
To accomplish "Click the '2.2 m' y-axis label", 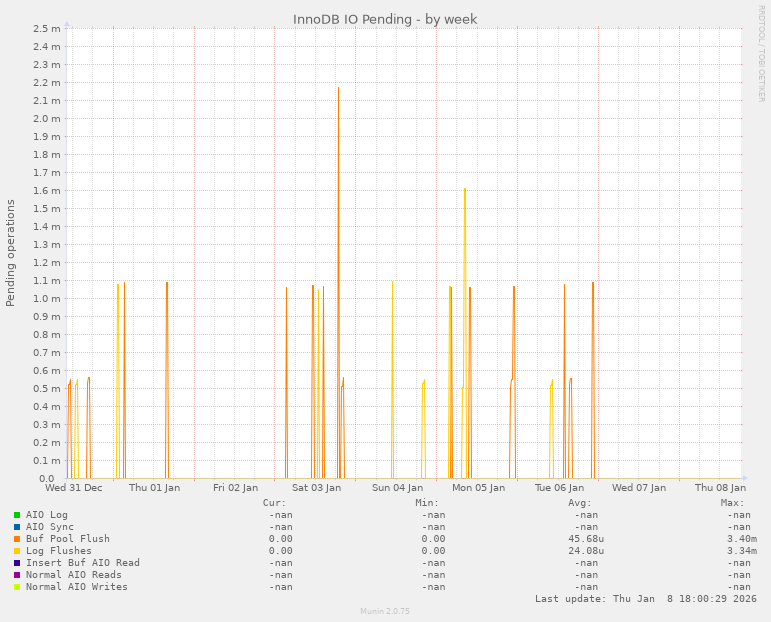I will click(x=47, y=83).
